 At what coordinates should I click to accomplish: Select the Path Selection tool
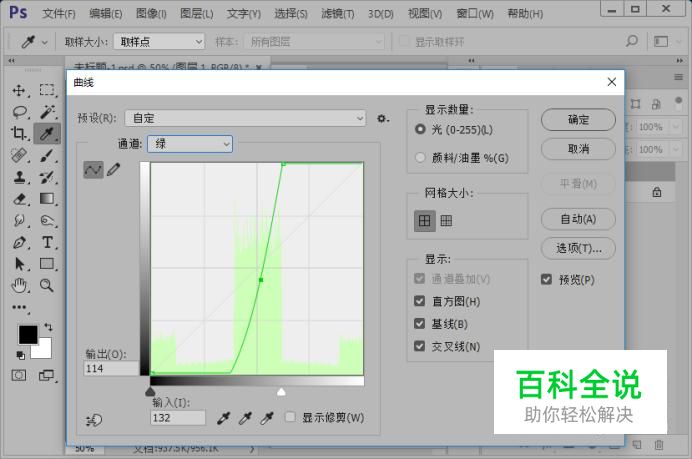(19, 264)
